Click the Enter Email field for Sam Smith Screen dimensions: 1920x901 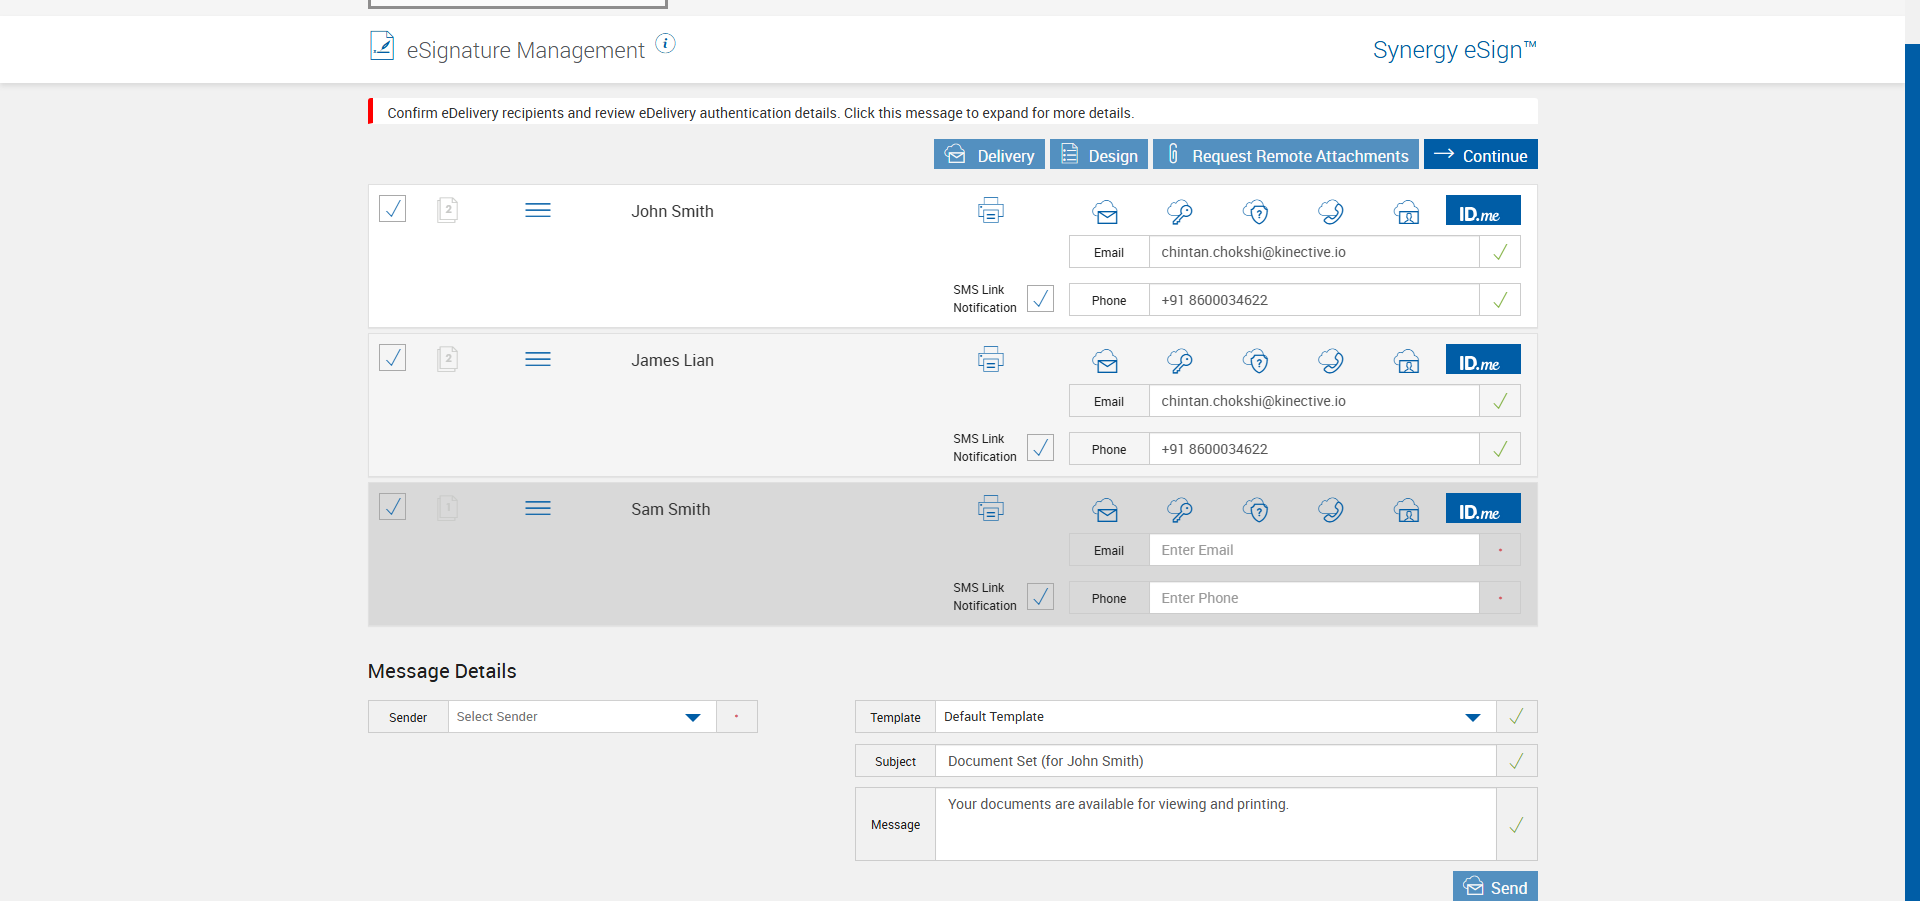pos(1313,550)
